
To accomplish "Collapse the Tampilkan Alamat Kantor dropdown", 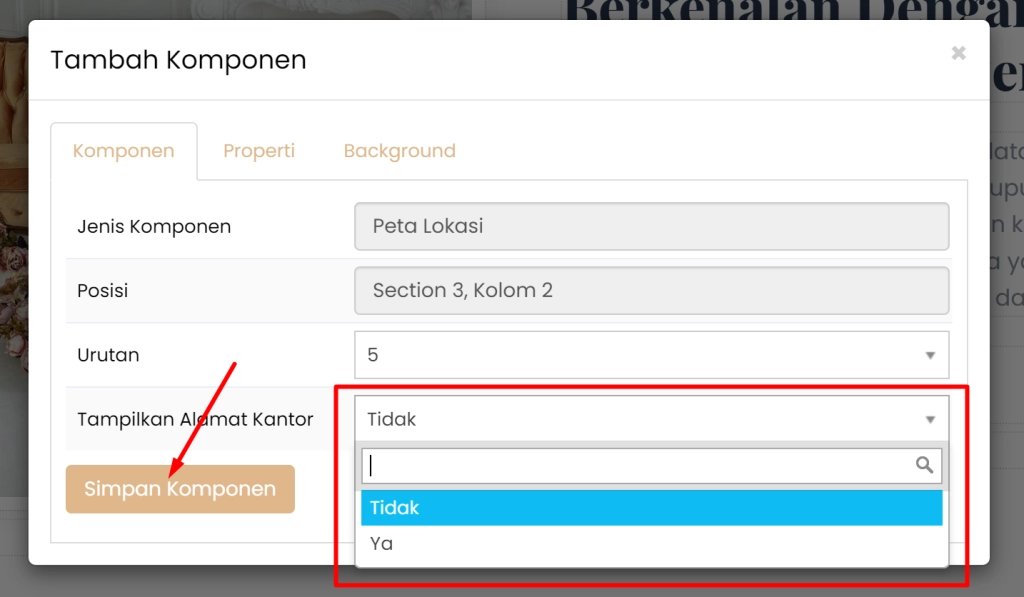I will click(640, 420).
